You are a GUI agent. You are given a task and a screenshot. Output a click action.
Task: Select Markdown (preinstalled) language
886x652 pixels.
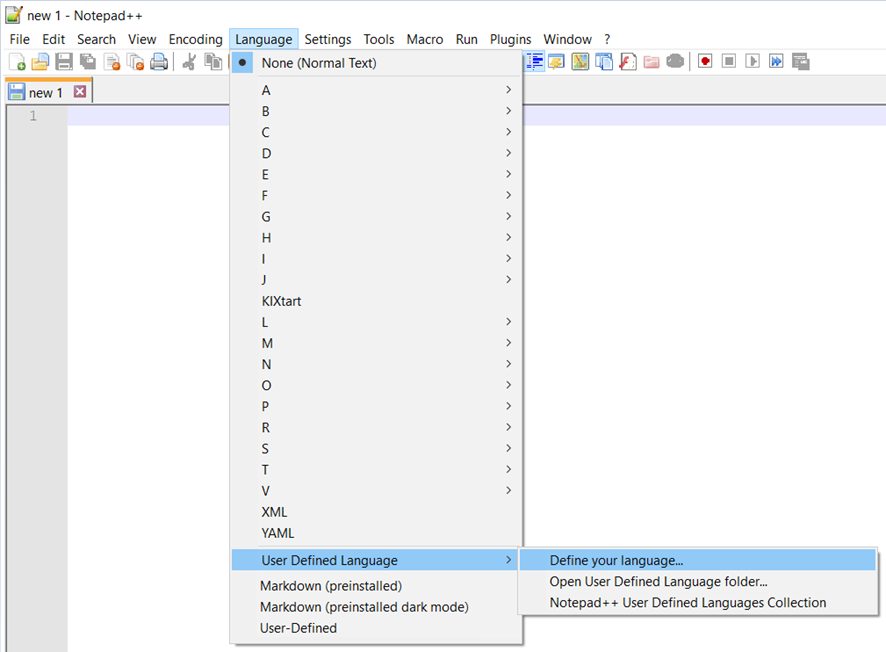(376, 586)
